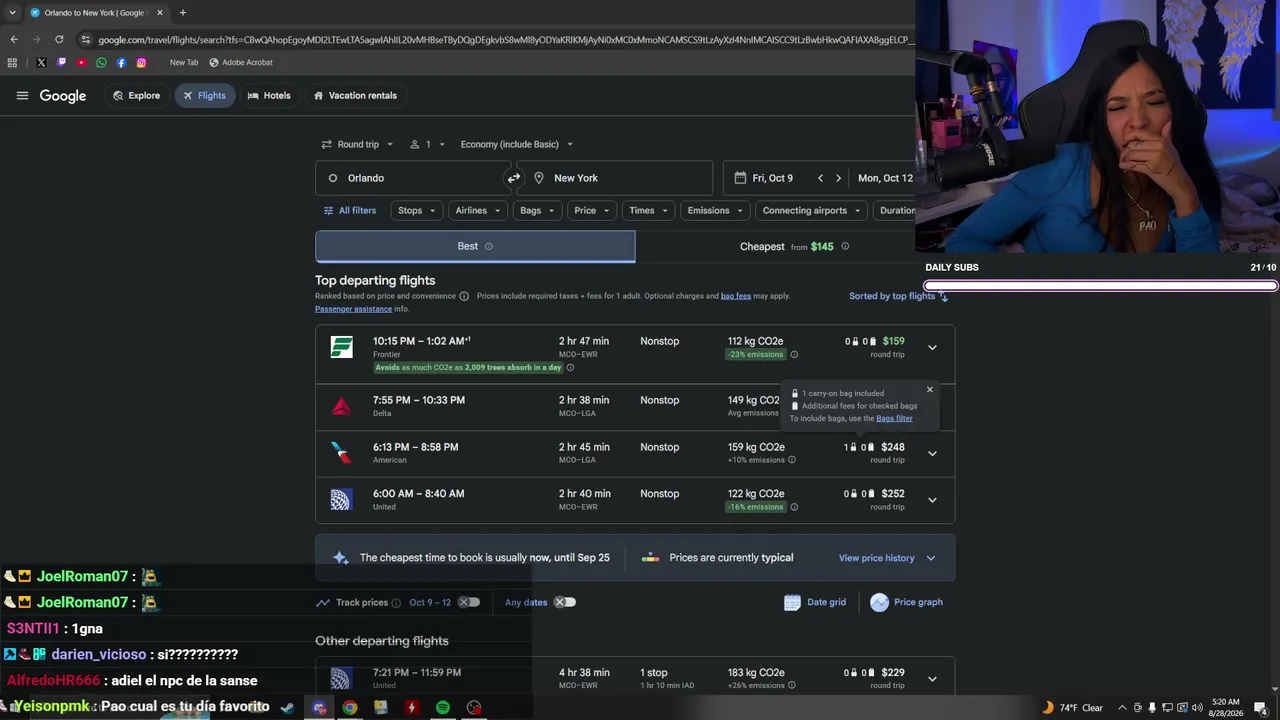Edit the New York destination field

pos(614,178)
